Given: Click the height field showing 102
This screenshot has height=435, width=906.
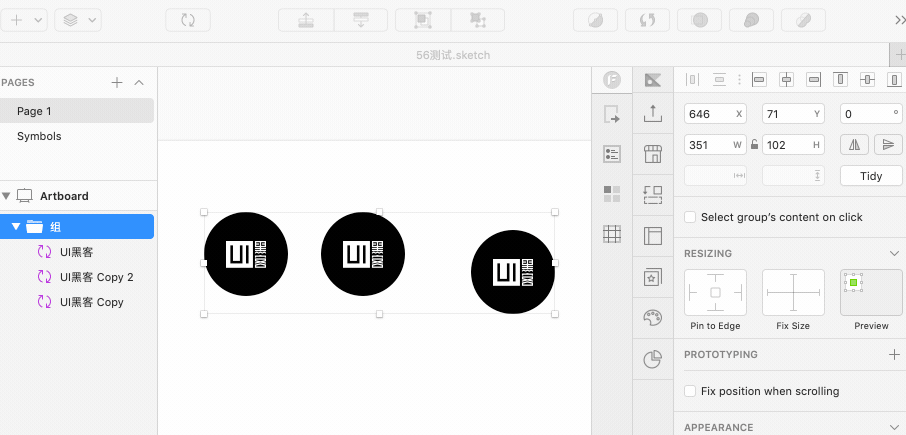Looking at the screenshot, I should [x=793, y=145].
